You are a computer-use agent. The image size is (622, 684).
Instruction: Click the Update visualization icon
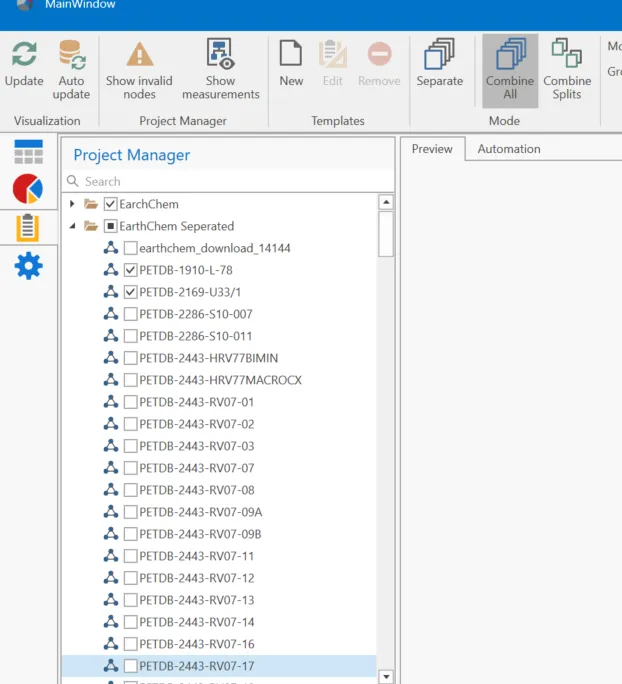point(24,54)
